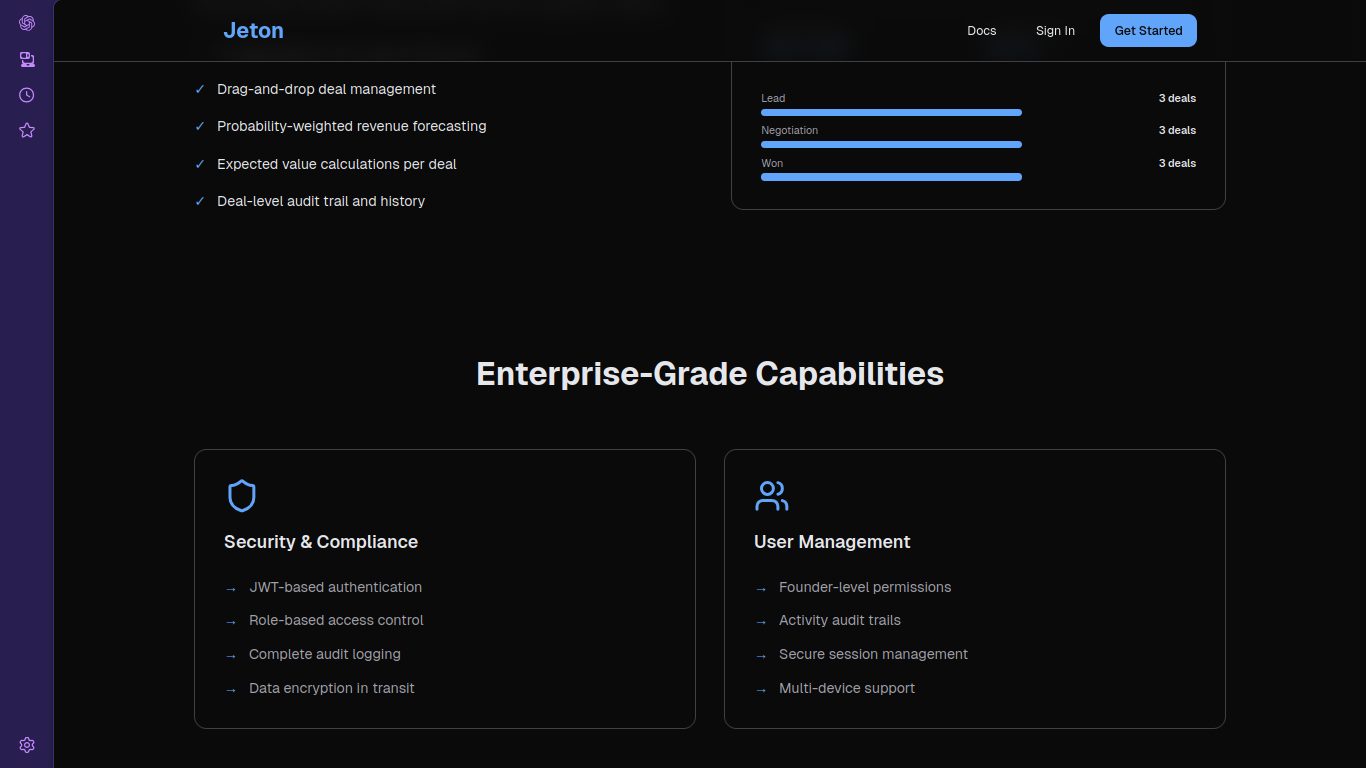1366x768 pixels.
Task: Click 'JWT-based authentication' item
Action: click(335, 587)
